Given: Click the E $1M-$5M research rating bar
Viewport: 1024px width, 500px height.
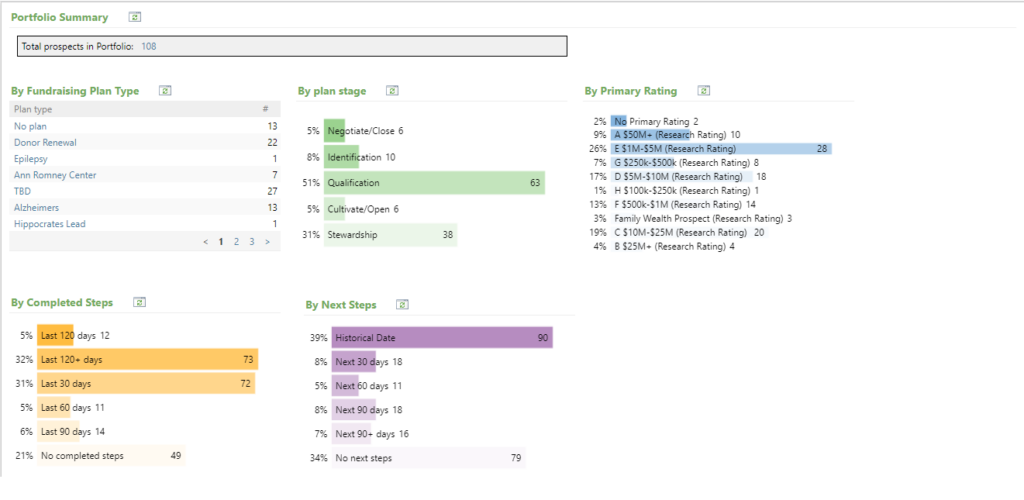Looking at the screenshot, I should point(720,148).
